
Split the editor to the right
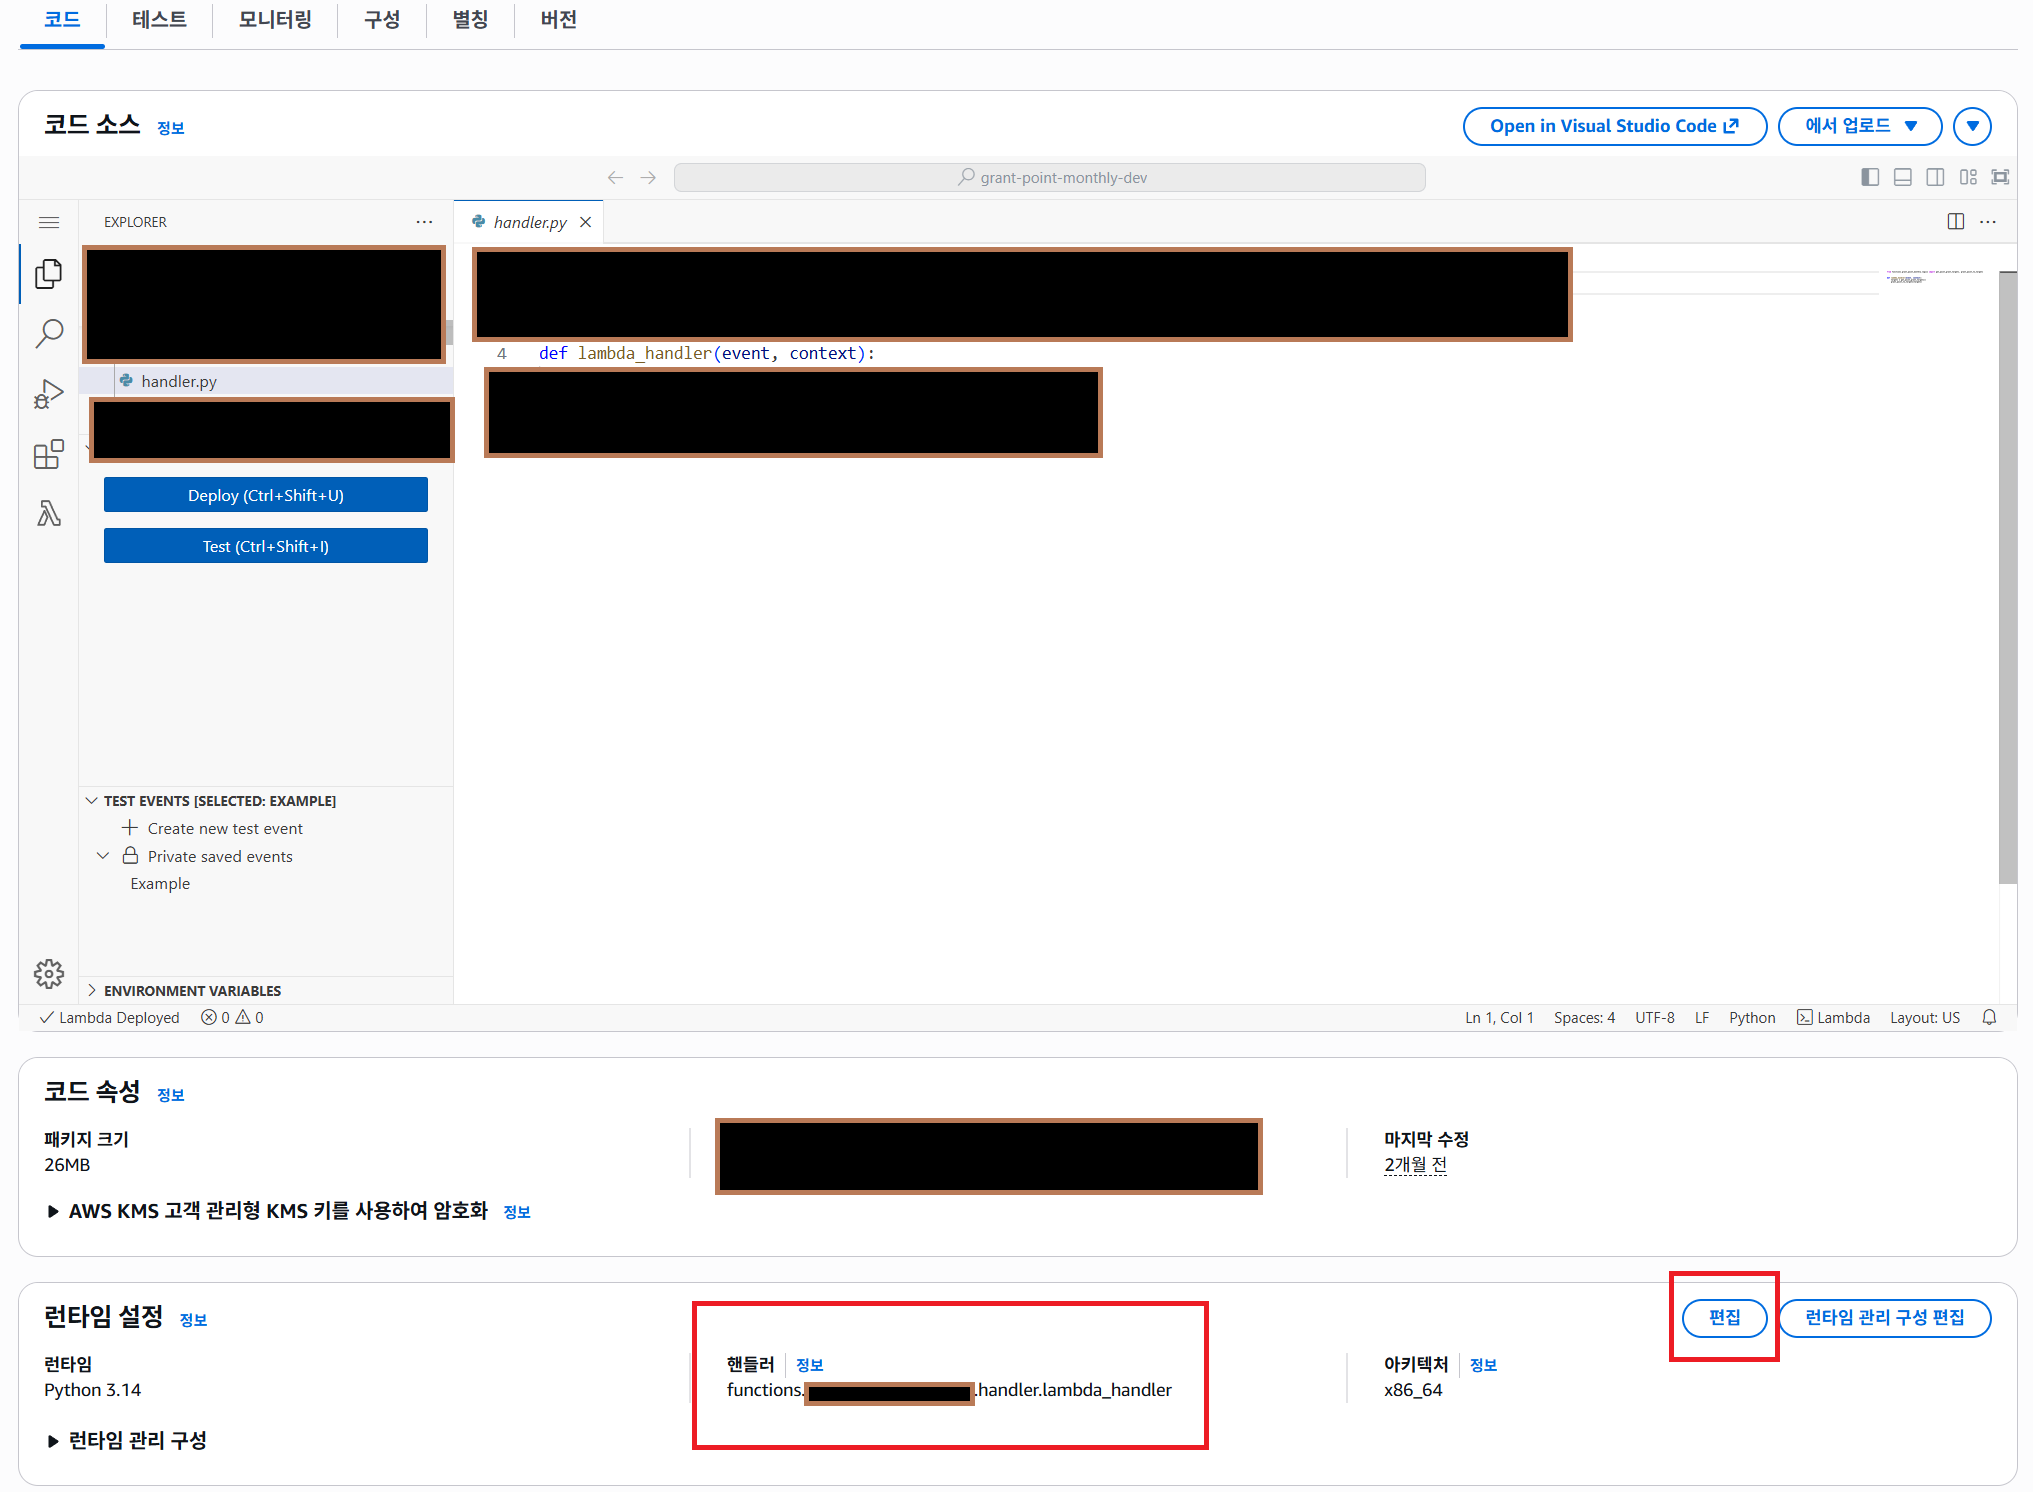click(1955, 222)
